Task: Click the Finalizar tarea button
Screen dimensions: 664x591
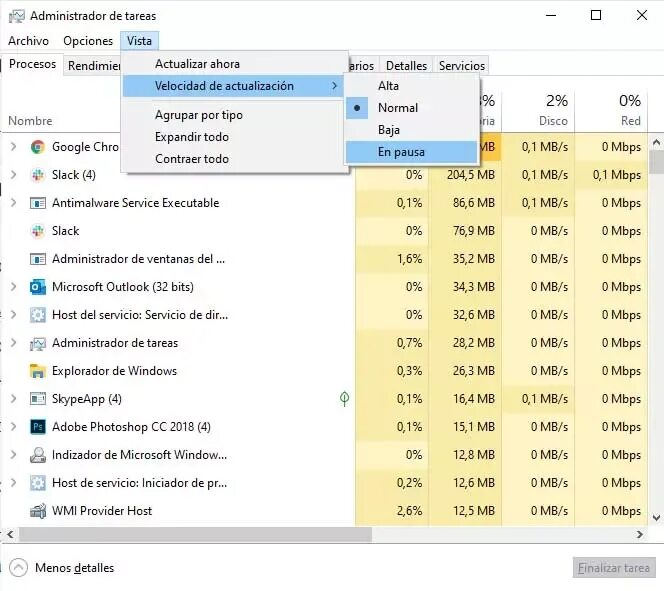Action: (614, 568)
